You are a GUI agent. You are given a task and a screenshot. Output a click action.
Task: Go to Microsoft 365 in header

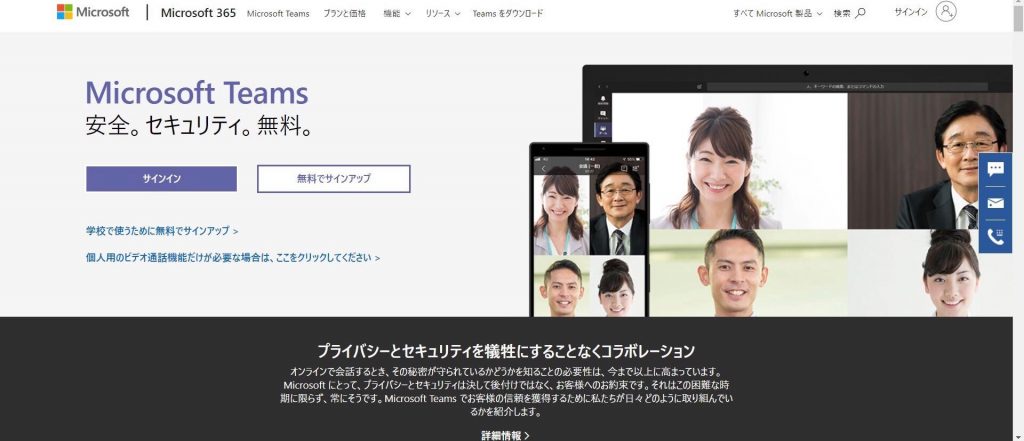click(x=198, y=13)
